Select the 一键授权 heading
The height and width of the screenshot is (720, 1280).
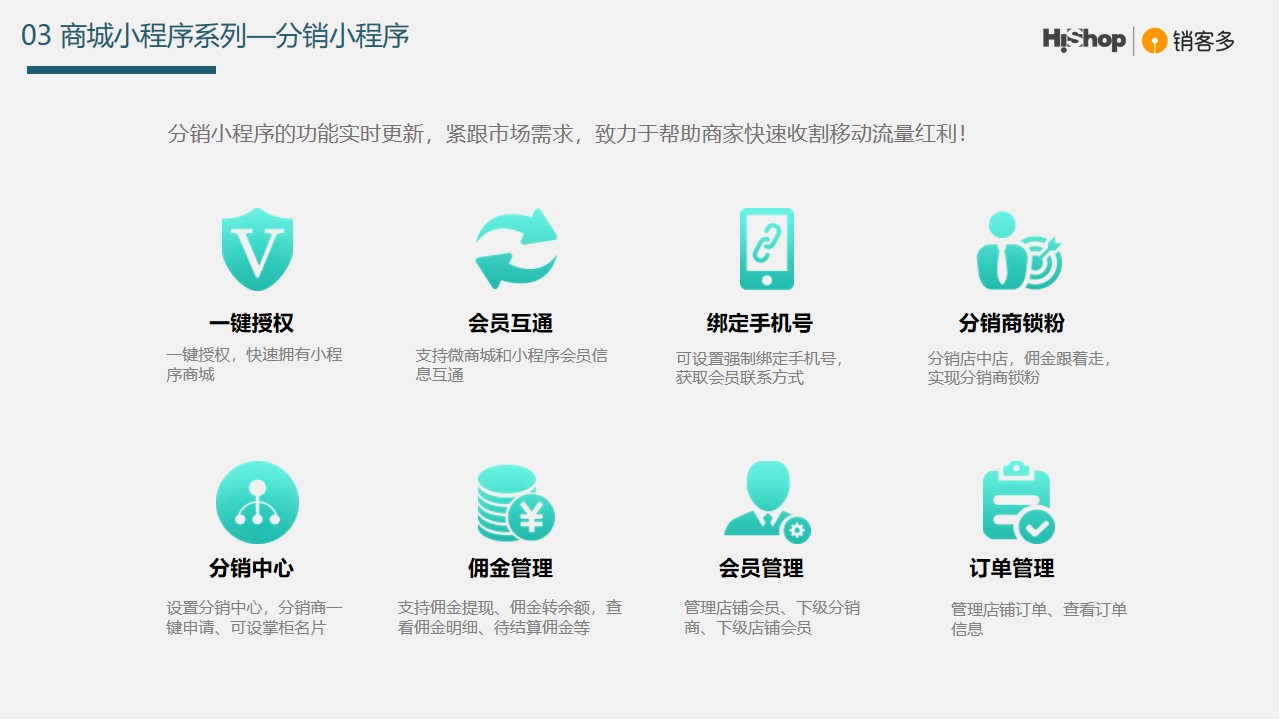pyautogui.click(x=252, y=323)
